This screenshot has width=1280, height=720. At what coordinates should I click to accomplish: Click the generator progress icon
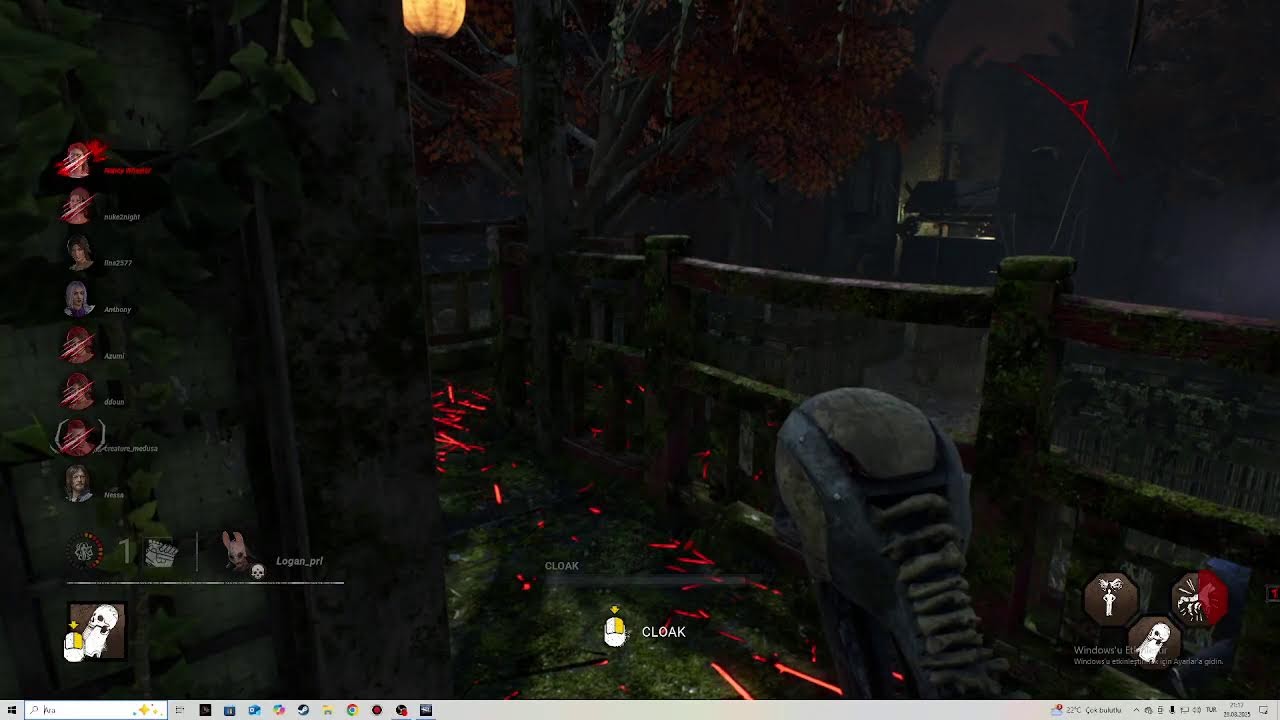tap(85, 551)
